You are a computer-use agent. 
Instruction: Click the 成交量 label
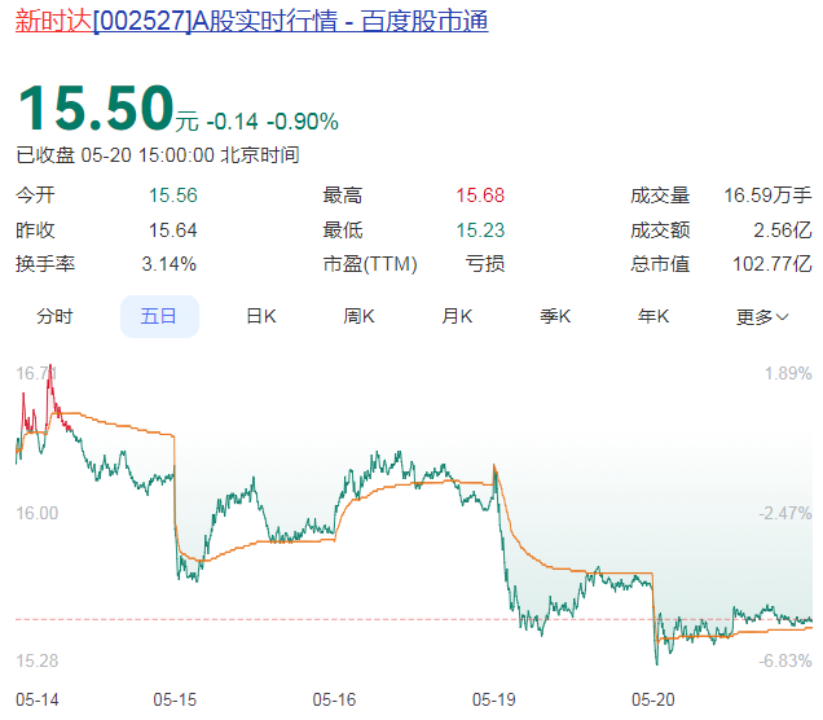coord(660,195)
